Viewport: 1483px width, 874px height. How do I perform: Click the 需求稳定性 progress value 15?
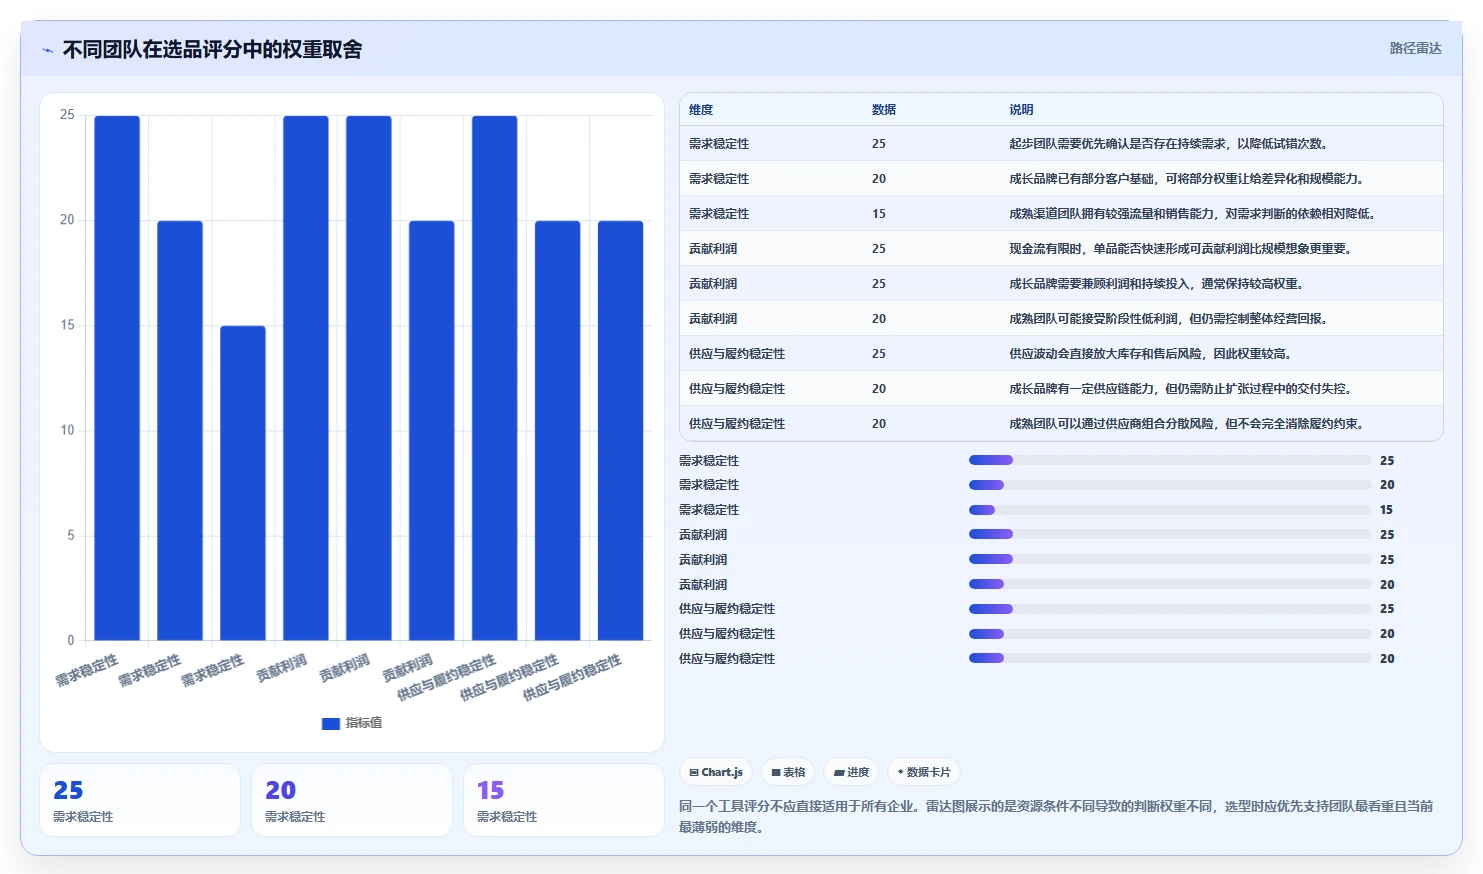[x=1387, y=510]
